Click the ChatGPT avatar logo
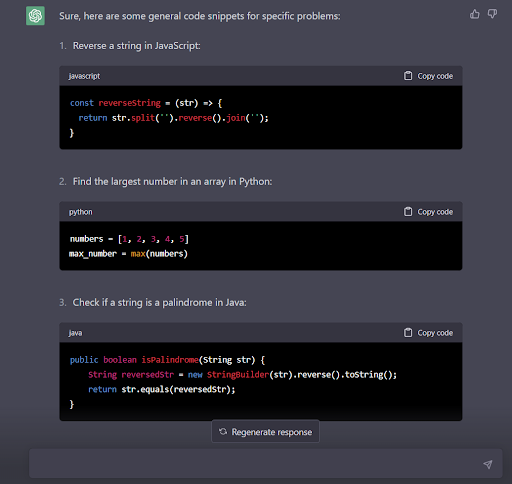512x484 pixels. tap(35, 16)
